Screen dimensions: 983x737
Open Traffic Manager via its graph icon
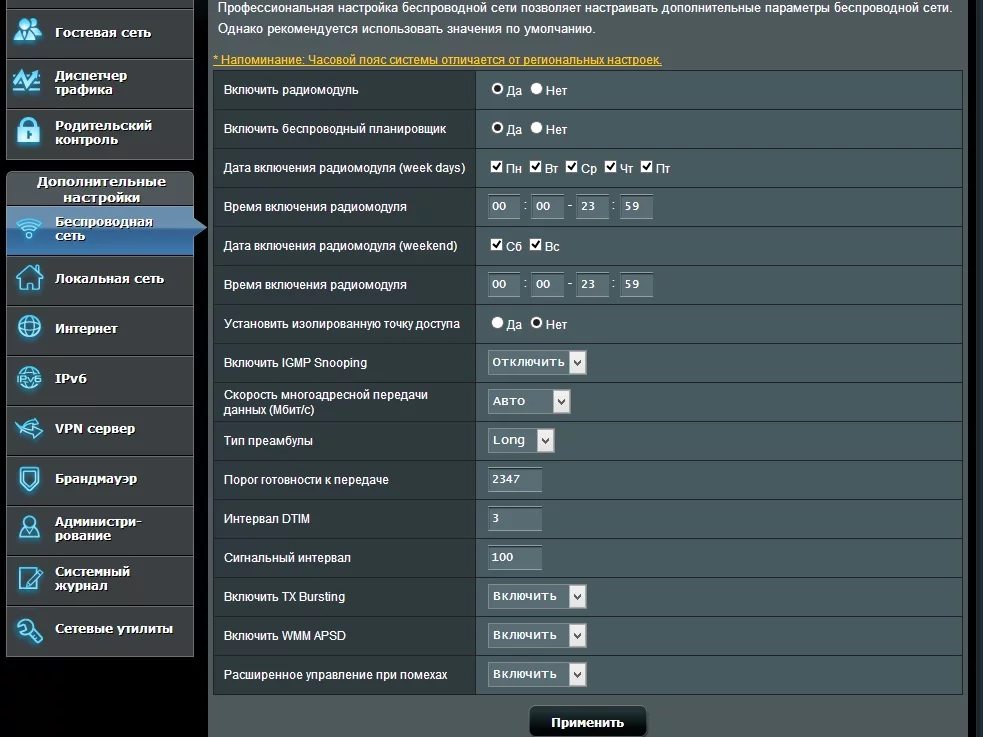point(29,82)
